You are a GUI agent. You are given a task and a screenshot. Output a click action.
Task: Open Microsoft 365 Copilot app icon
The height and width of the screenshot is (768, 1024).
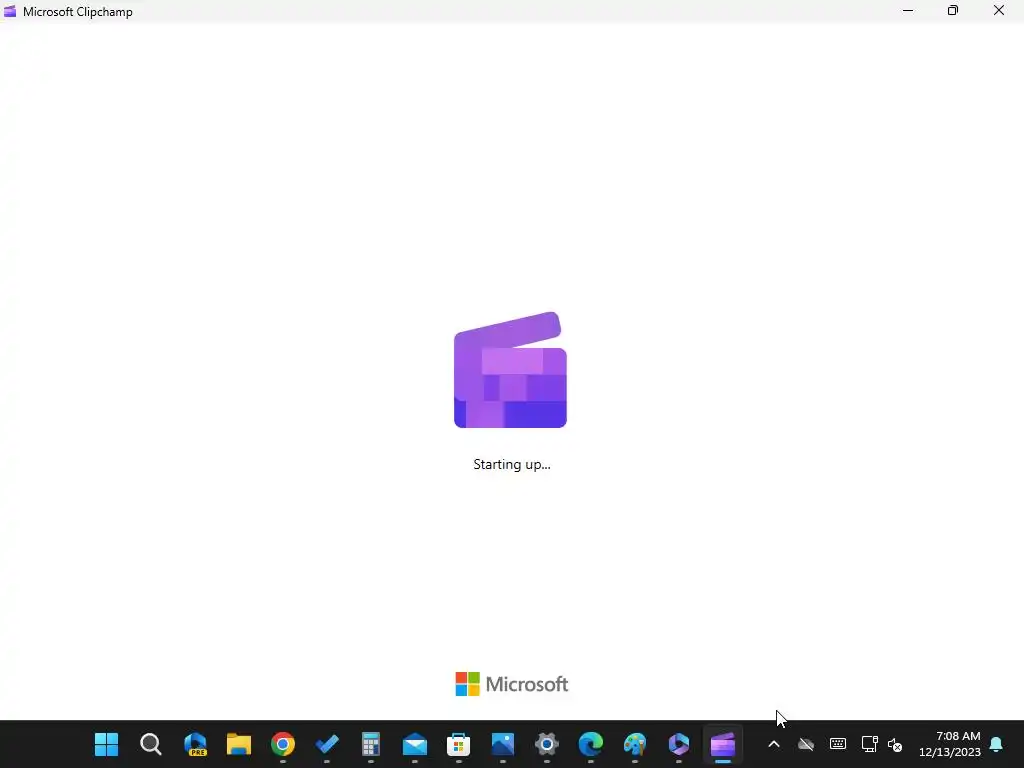(x=679, y=744)
